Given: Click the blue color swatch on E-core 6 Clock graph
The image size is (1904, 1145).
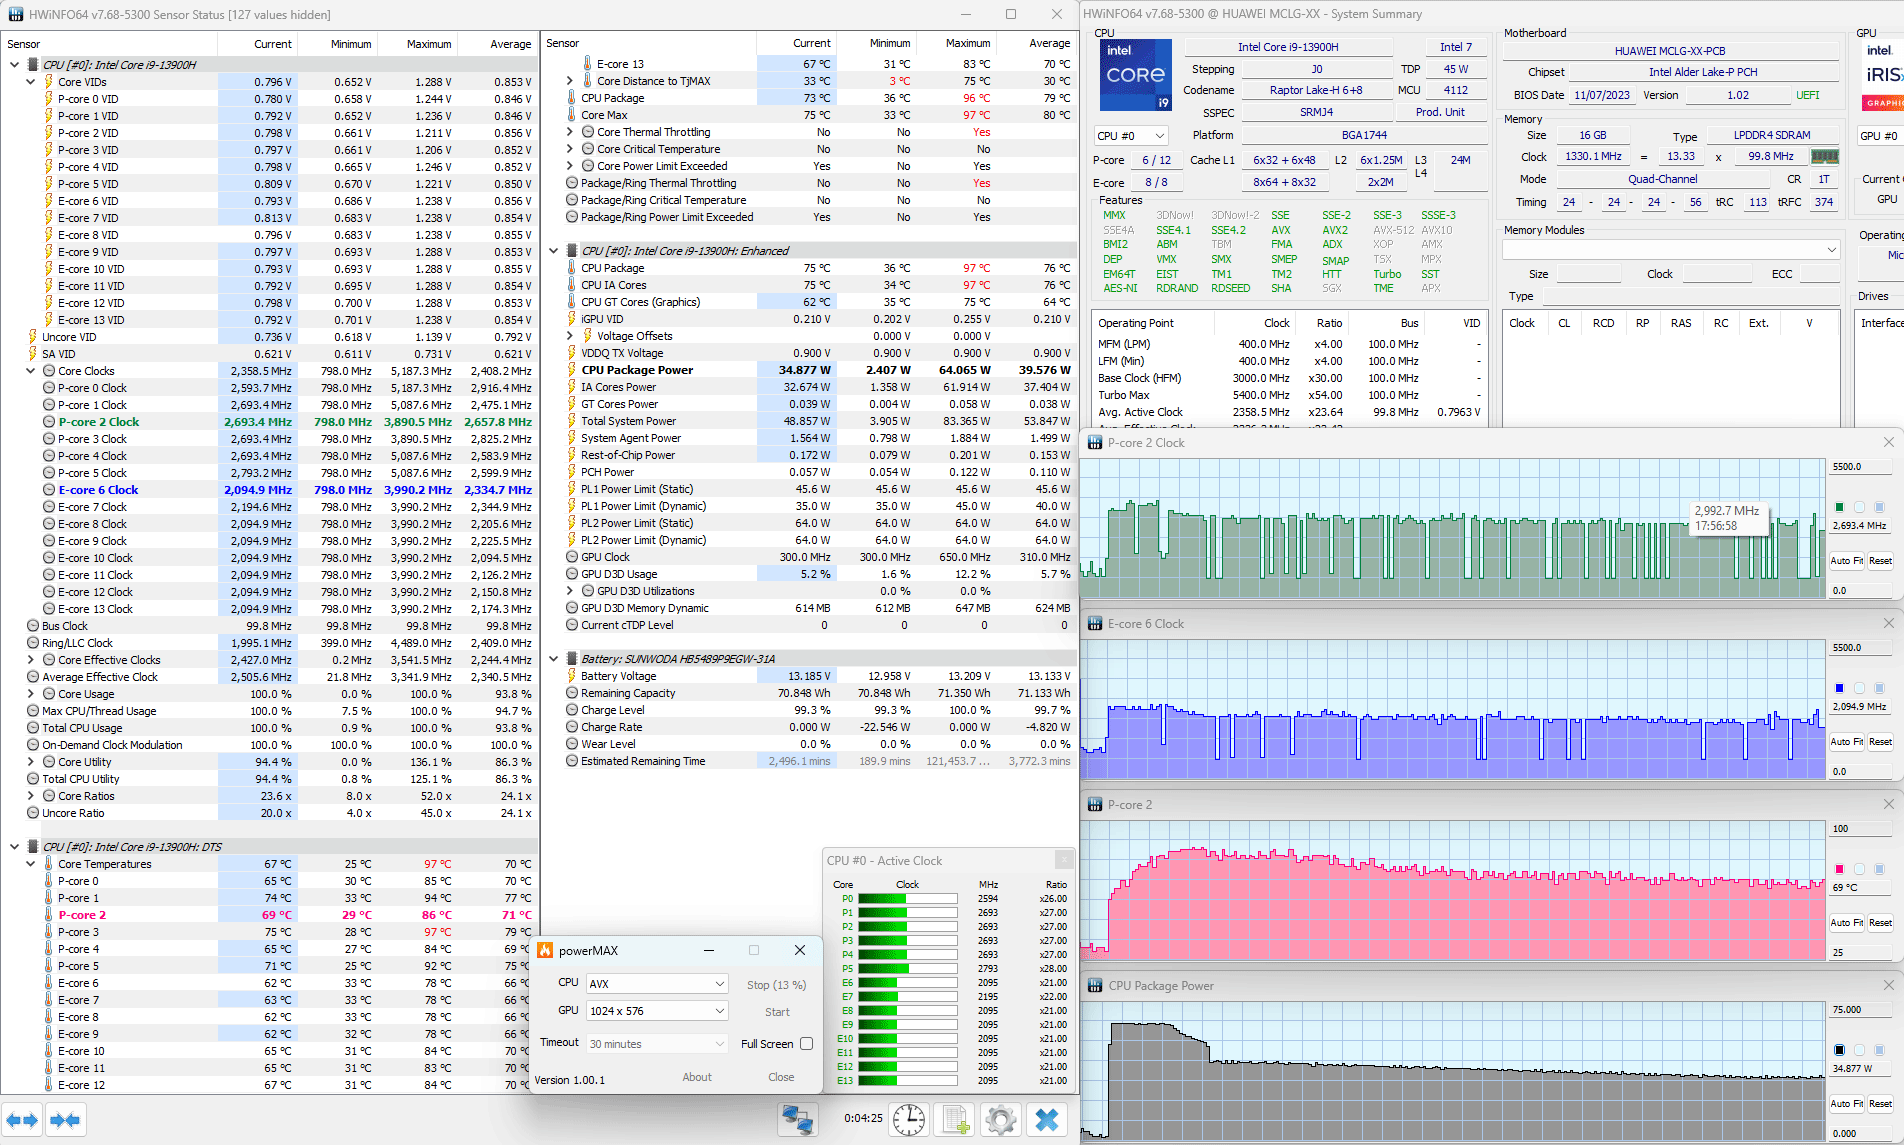Looking at the screenshot, I should pyautogui.click(x=1839, y=688).
